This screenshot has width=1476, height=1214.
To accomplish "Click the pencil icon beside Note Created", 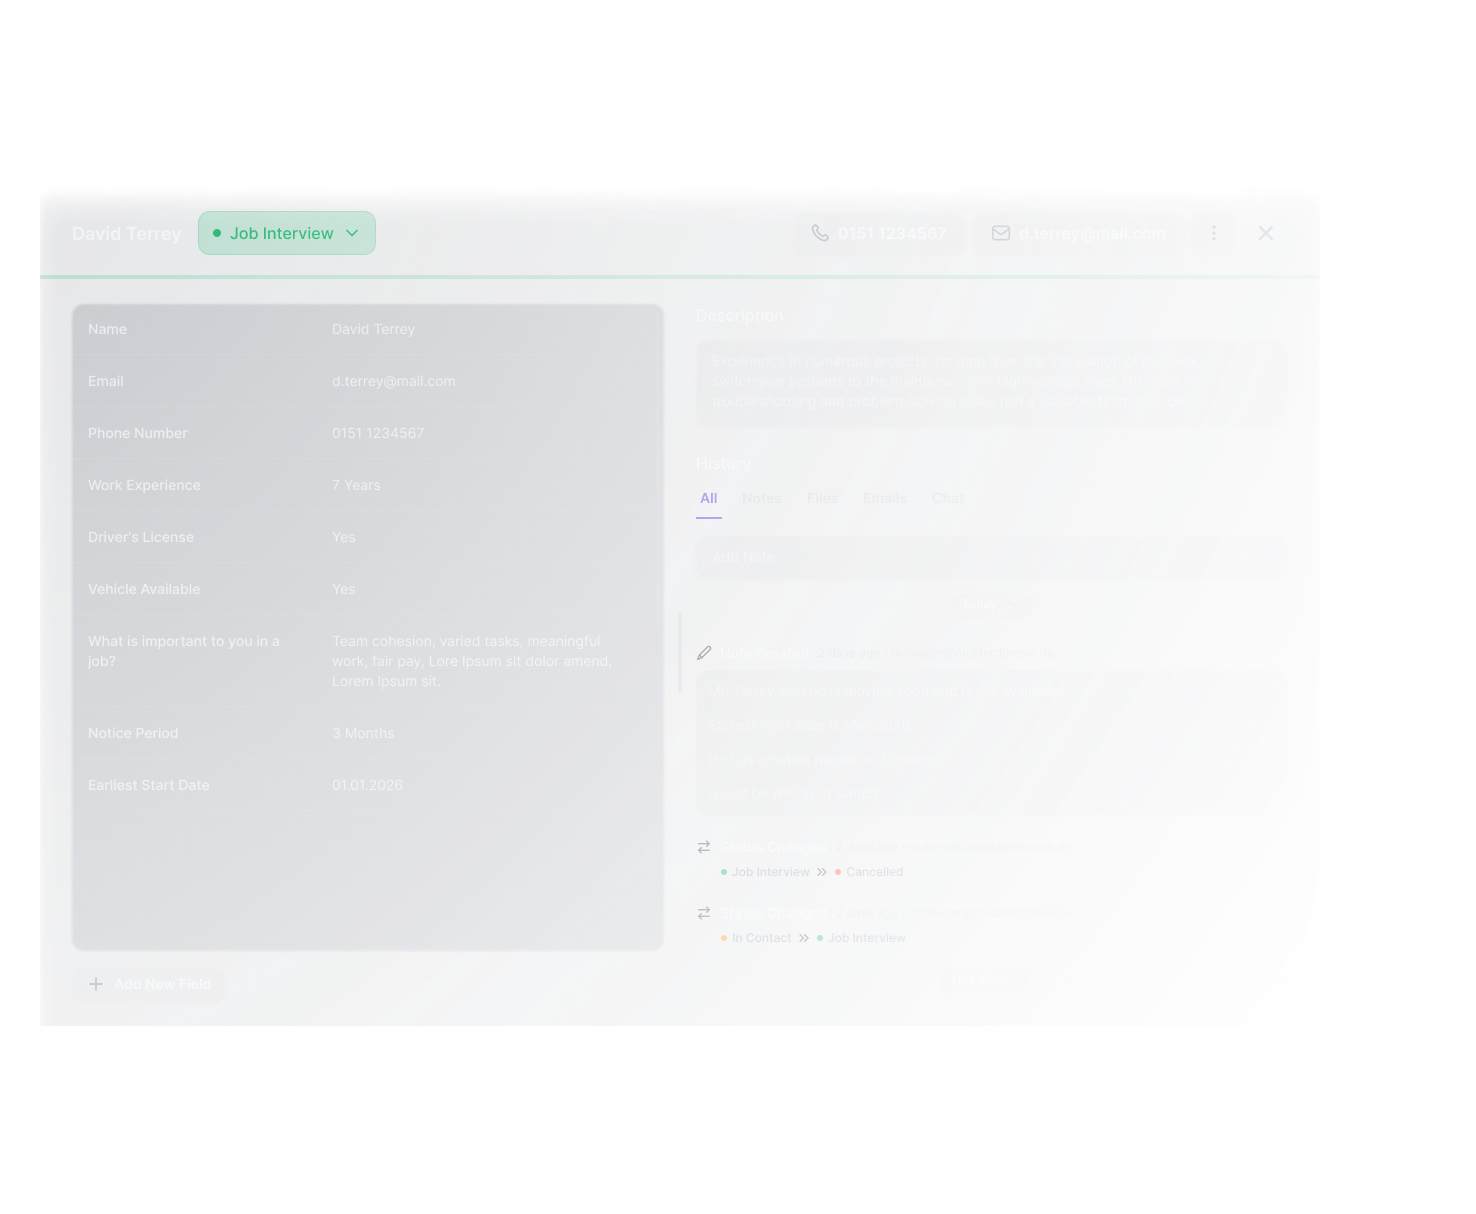I will (x=704, y=653).
